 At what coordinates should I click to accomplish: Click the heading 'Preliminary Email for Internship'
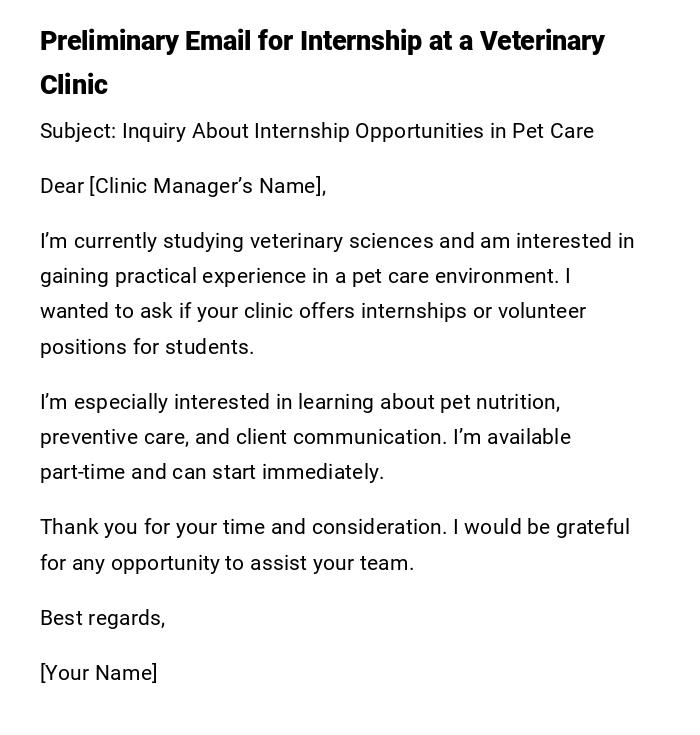[x=230, y=41]
